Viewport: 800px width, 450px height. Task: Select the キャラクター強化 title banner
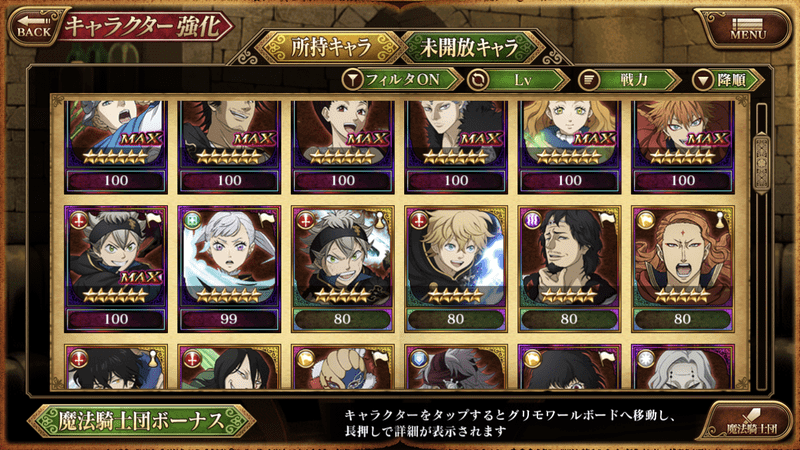point(143,27)
